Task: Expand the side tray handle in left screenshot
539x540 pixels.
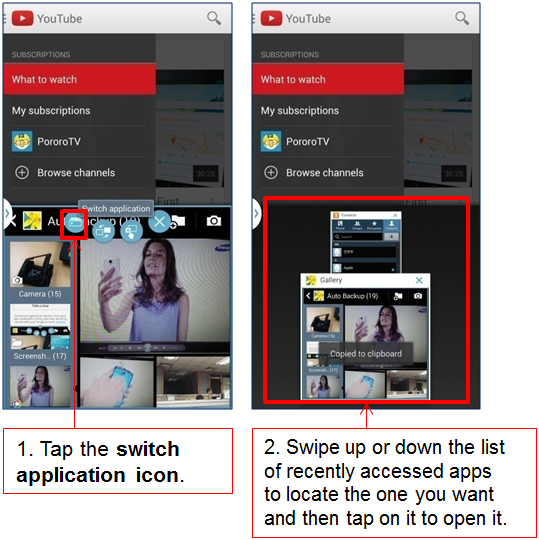Action: click(x=7, y=214)
